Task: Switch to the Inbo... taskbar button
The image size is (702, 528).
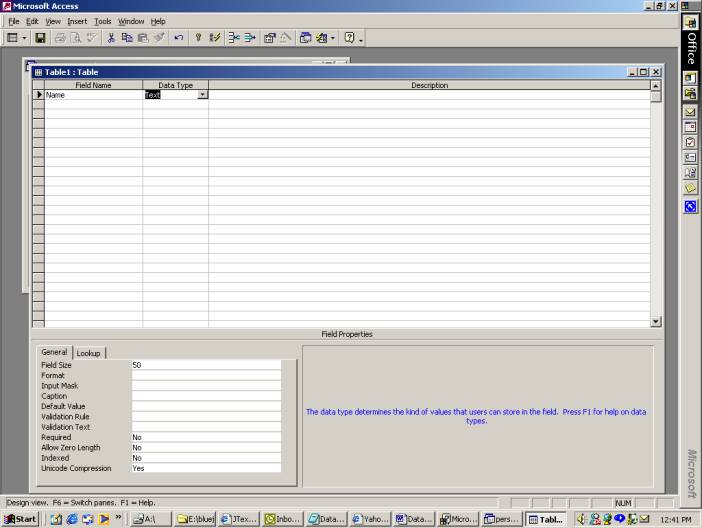Action: (x=283, y=519)
